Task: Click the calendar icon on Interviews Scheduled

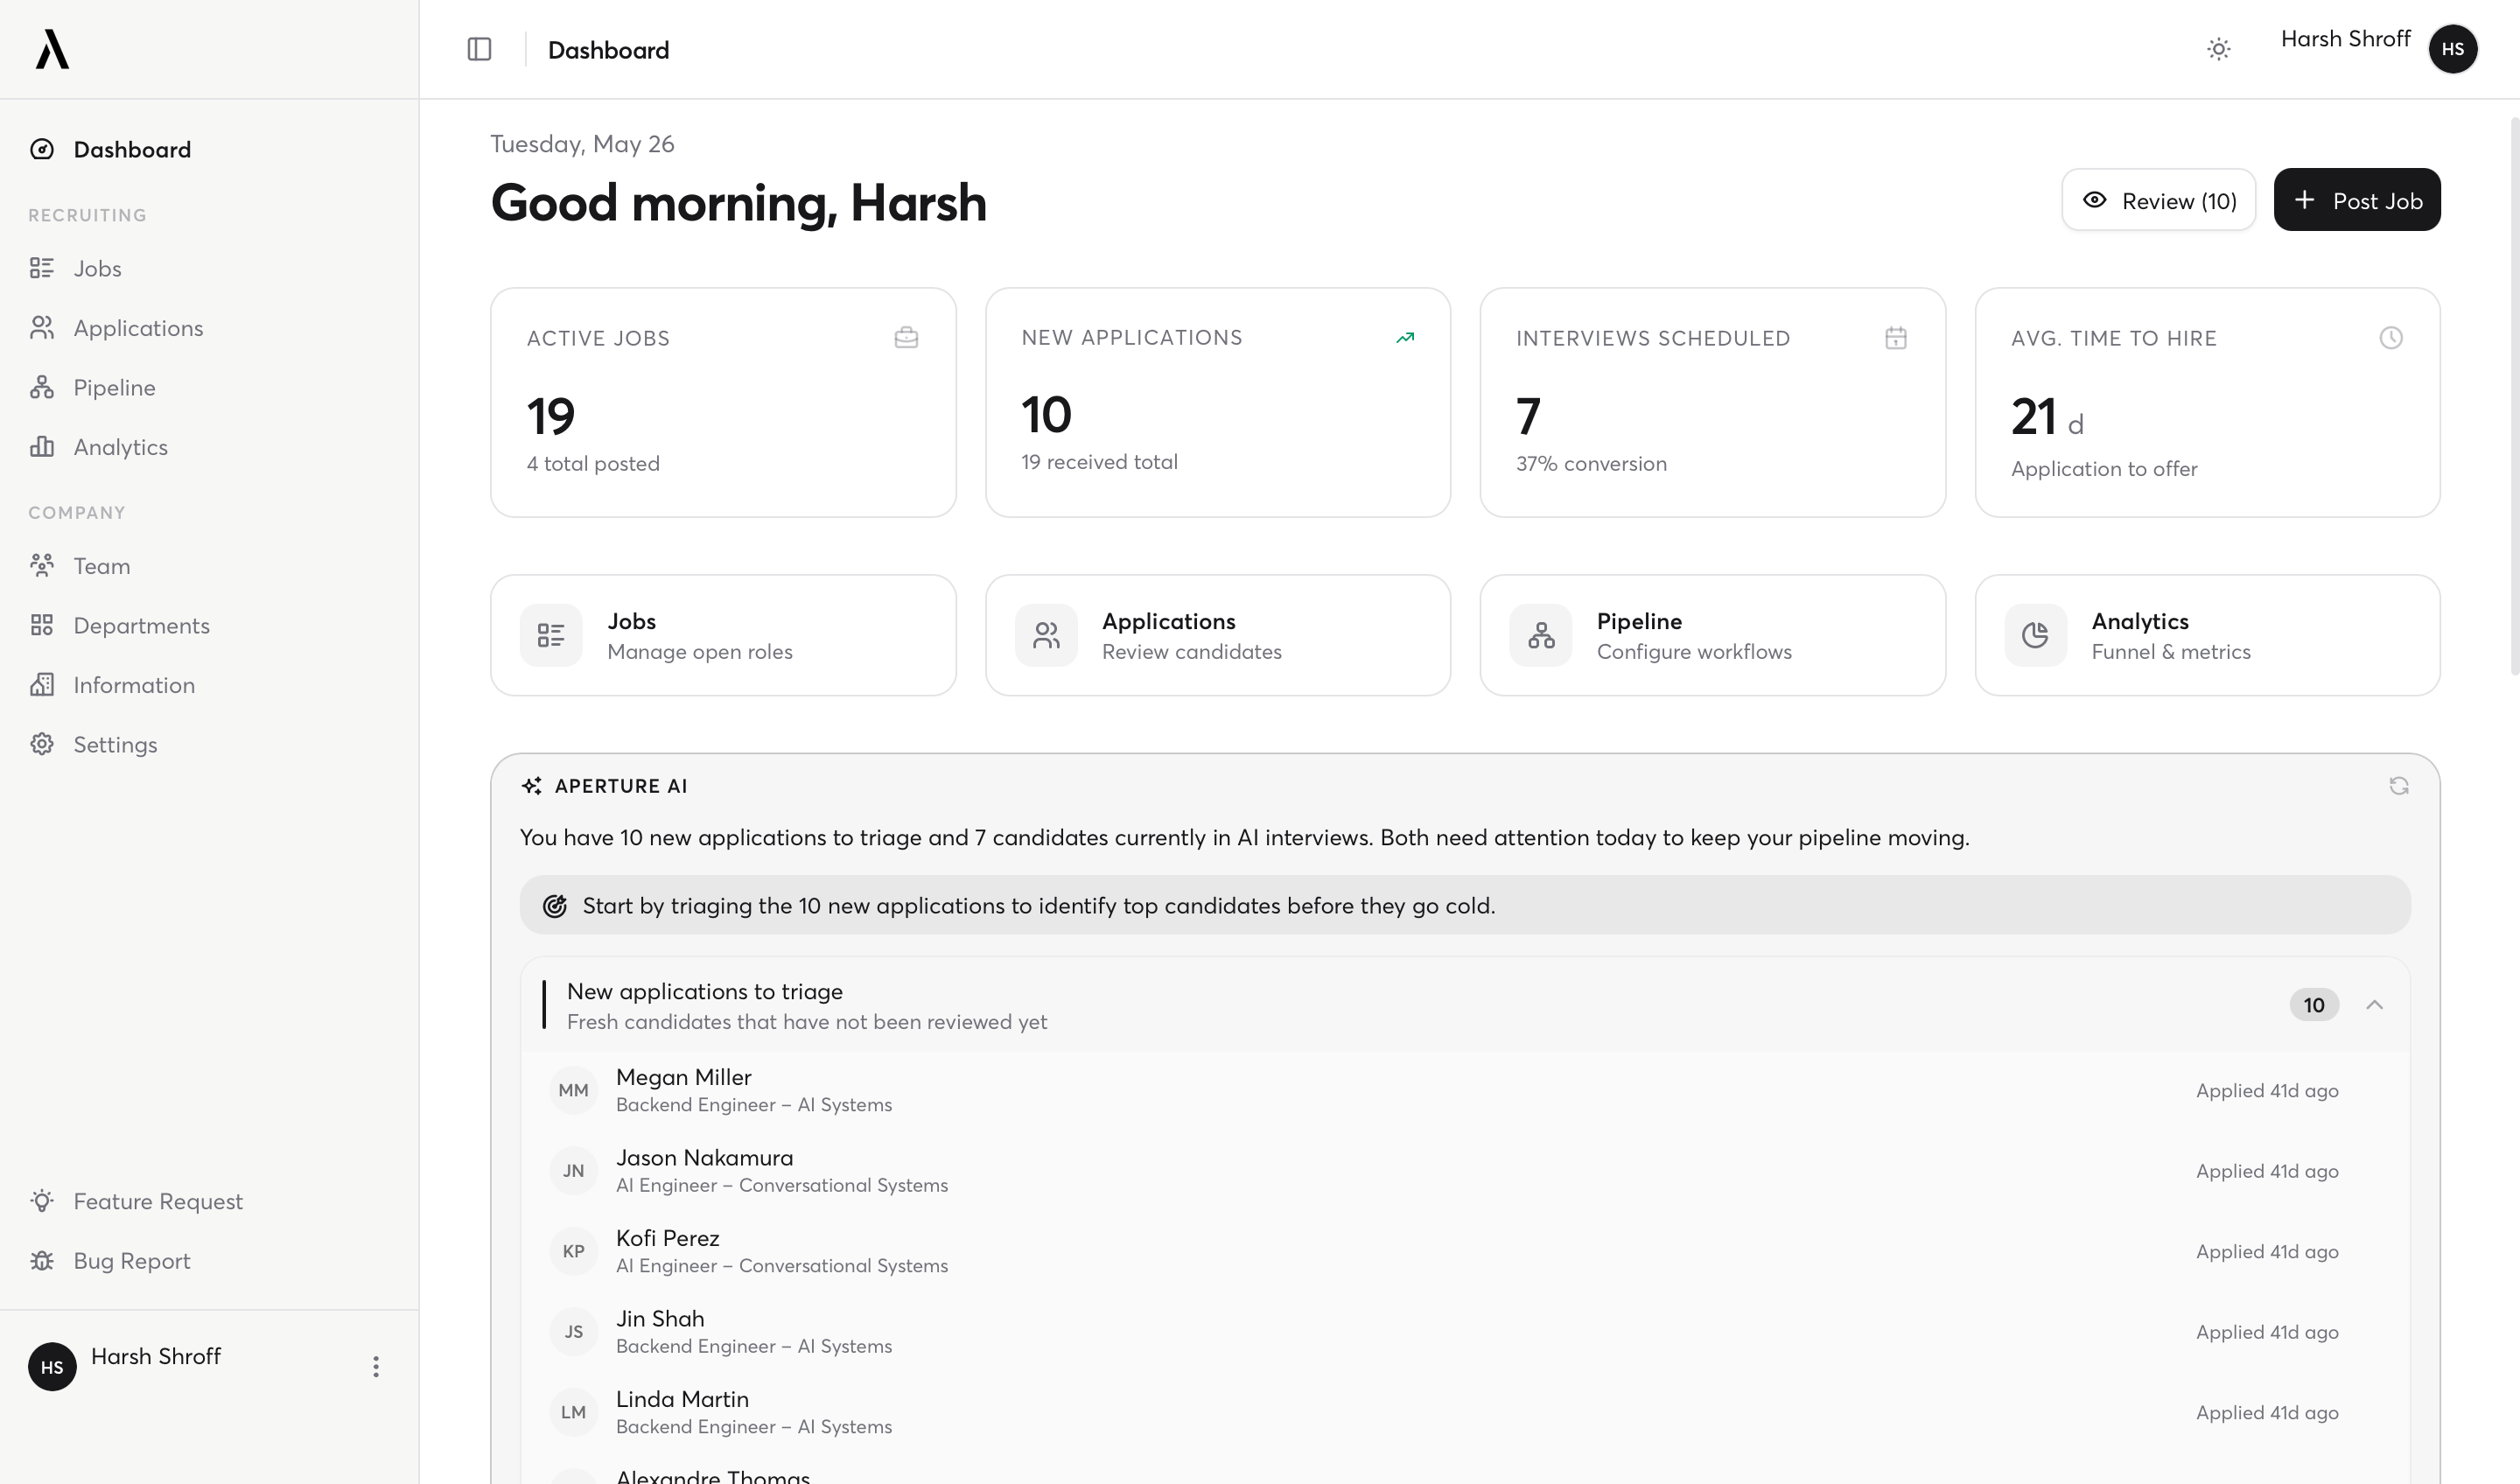Action: point(1896,338)
